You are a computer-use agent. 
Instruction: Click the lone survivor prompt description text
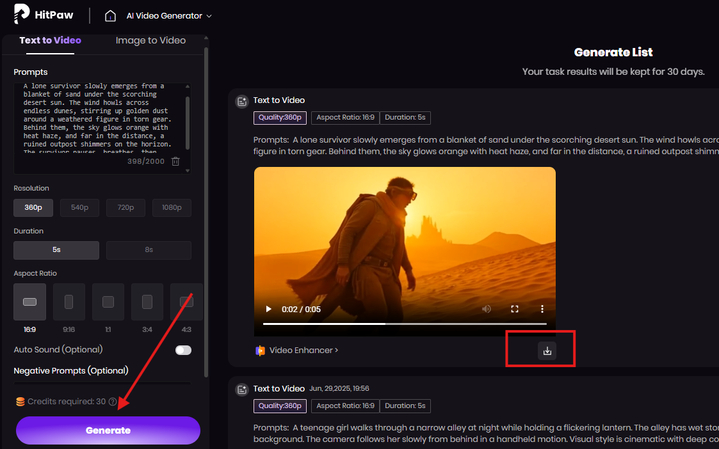click(486, 145)
